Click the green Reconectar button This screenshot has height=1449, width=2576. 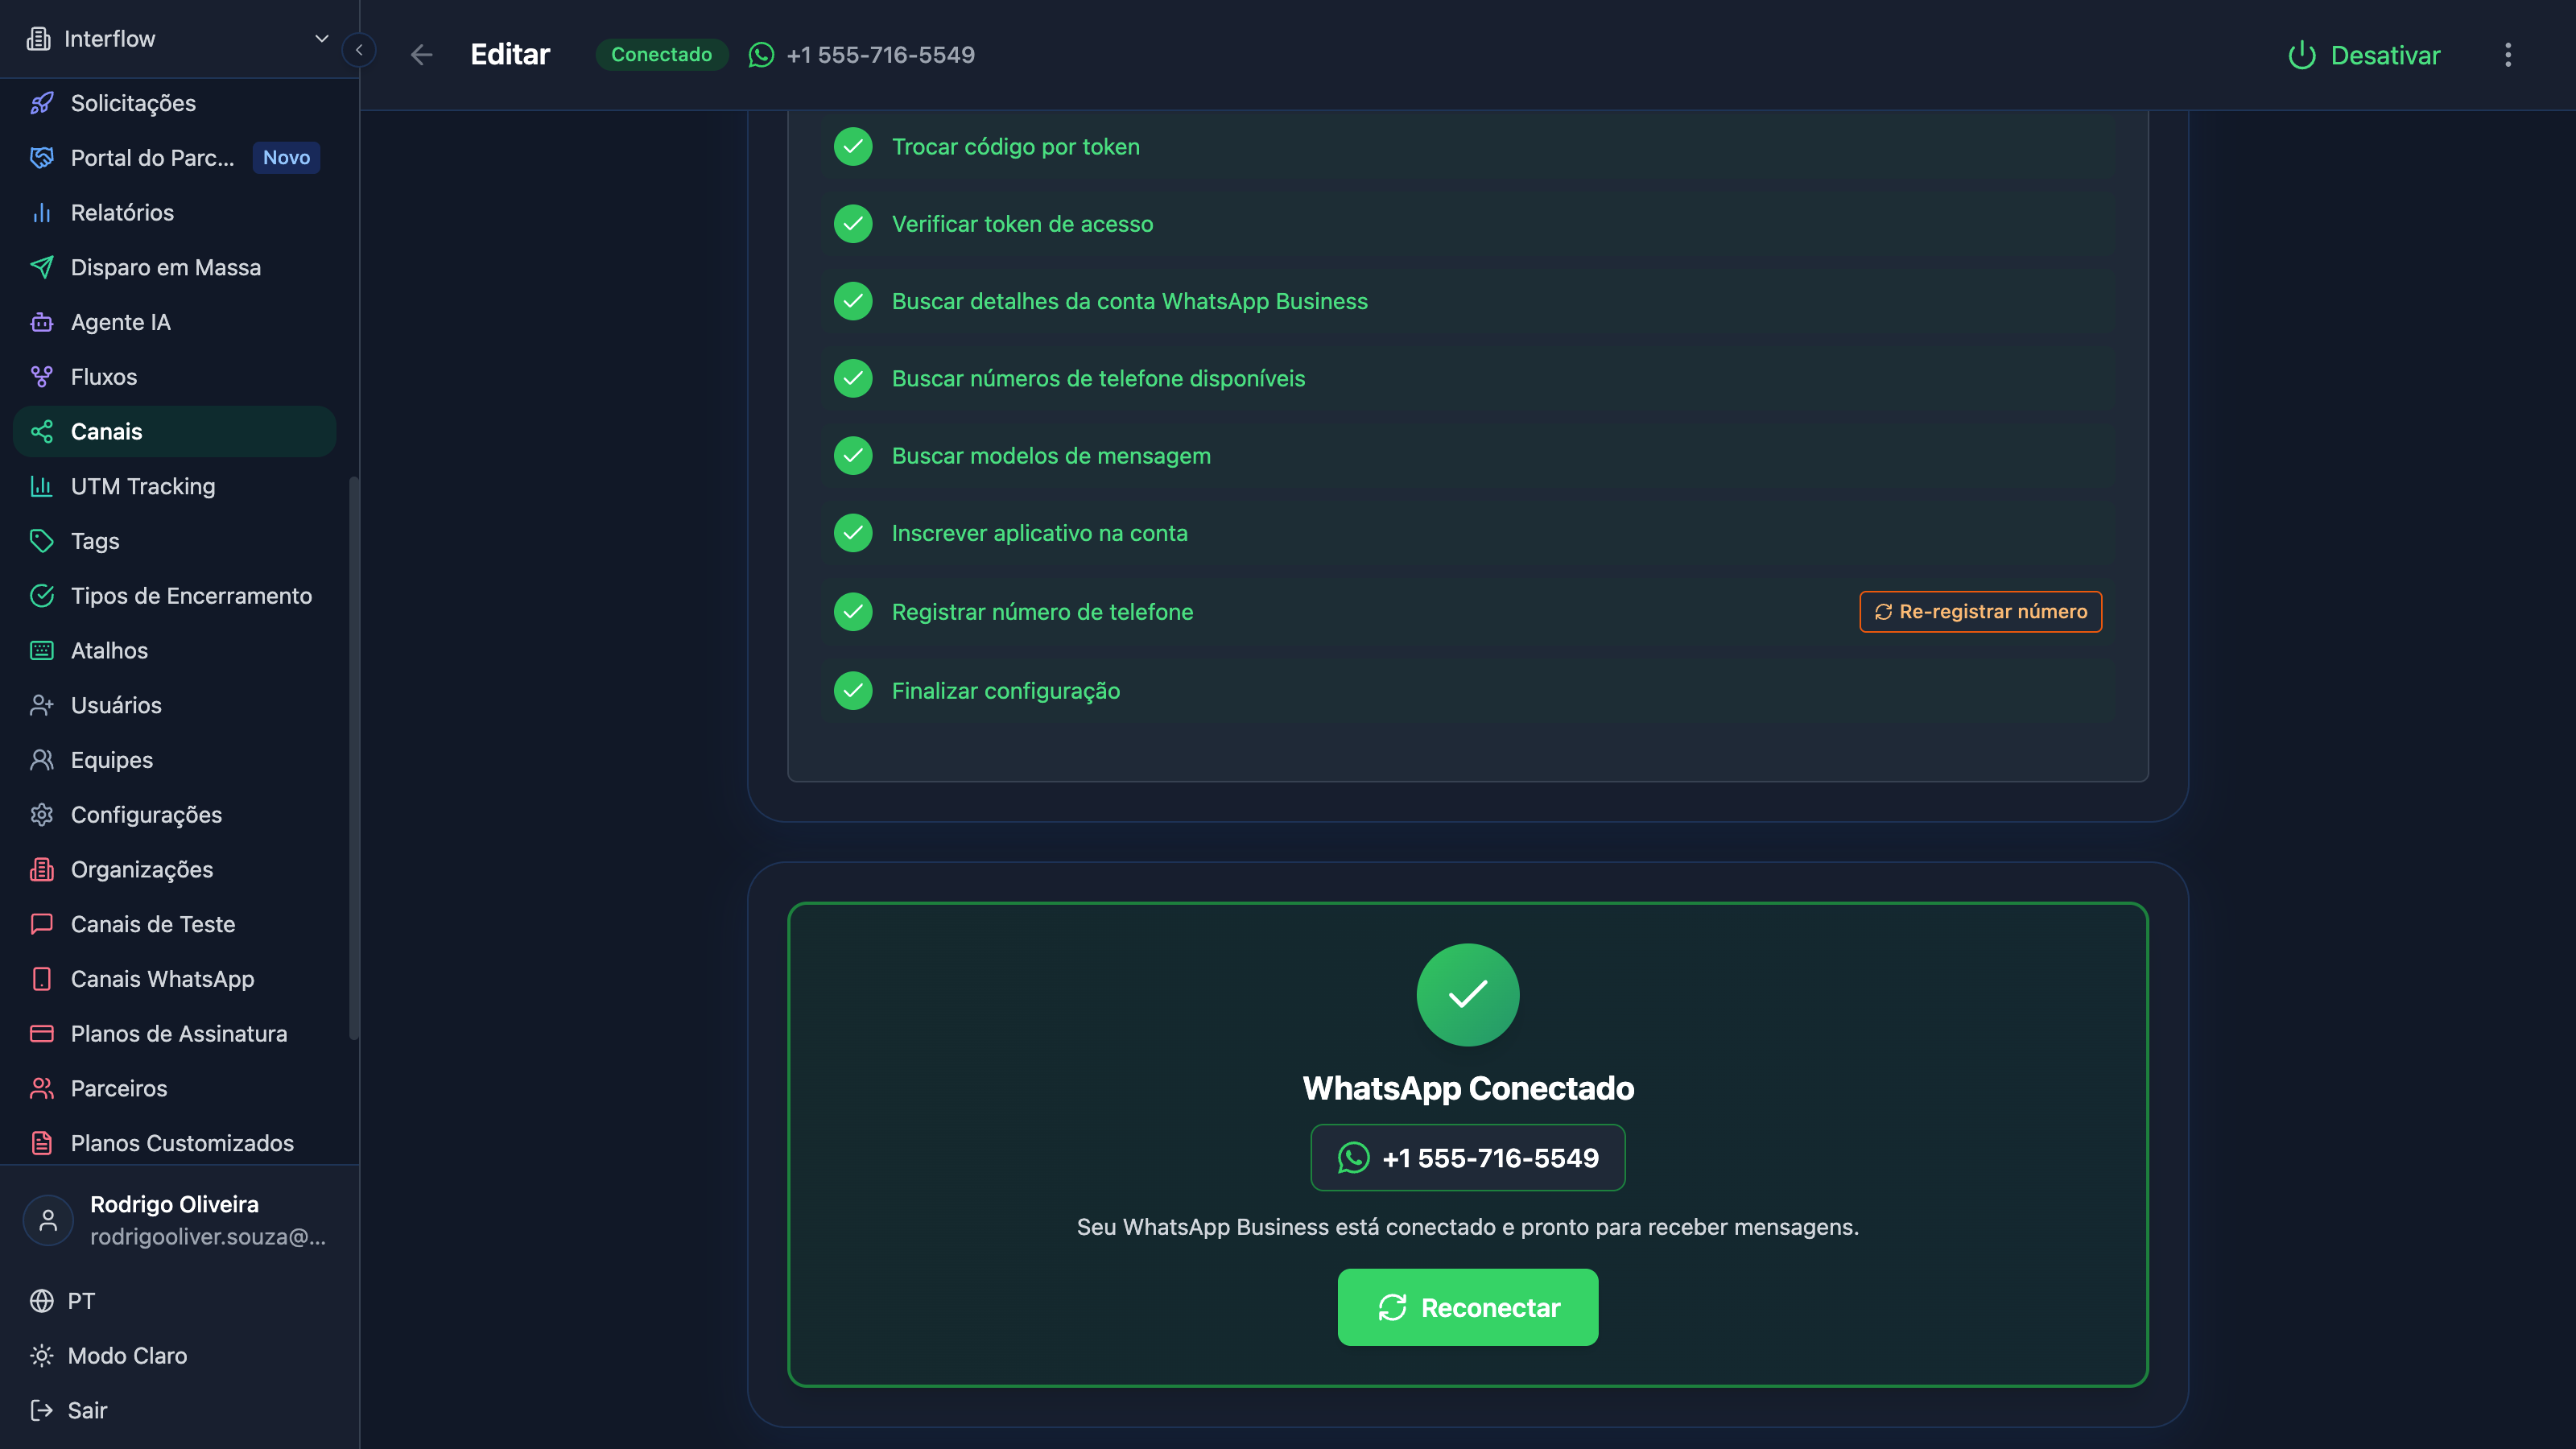(x=1468, y=1308)
